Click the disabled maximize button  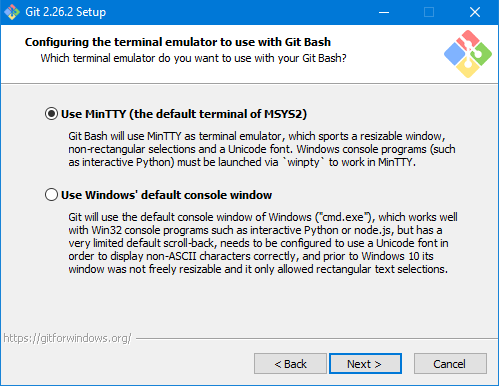(x=429, y=12)
